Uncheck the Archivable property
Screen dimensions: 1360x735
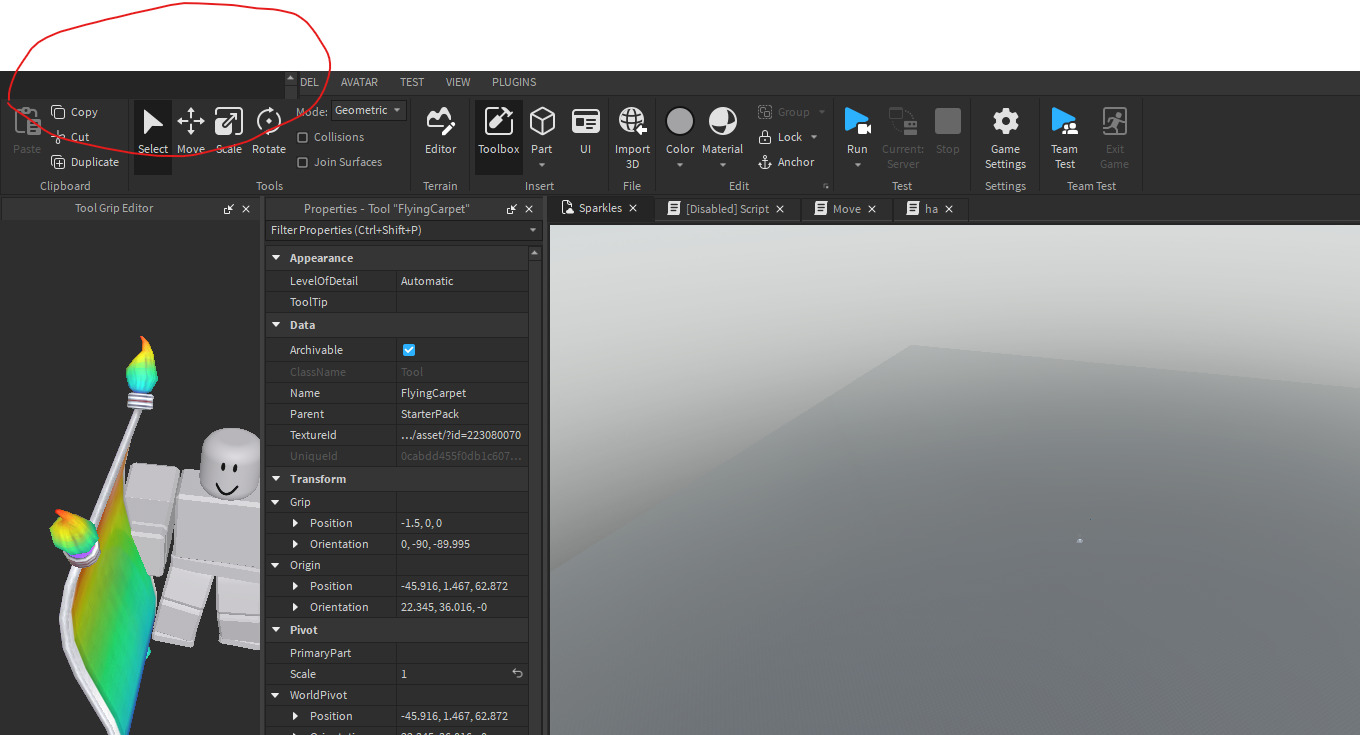[408, 349]
